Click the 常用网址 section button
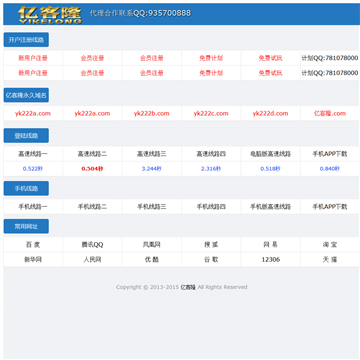 point(26,226)
